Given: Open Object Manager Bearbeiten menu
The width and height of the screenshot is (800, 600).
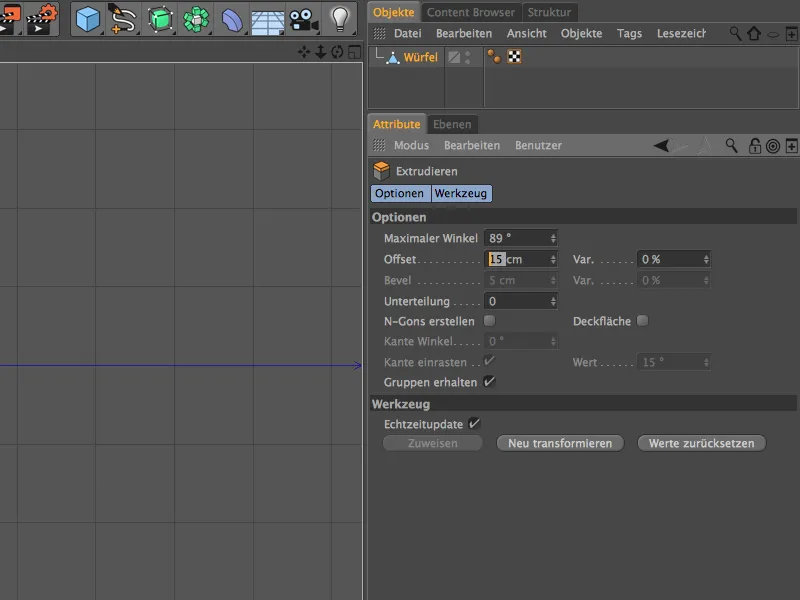Looking at the screenshot, I should click(464, 34).
